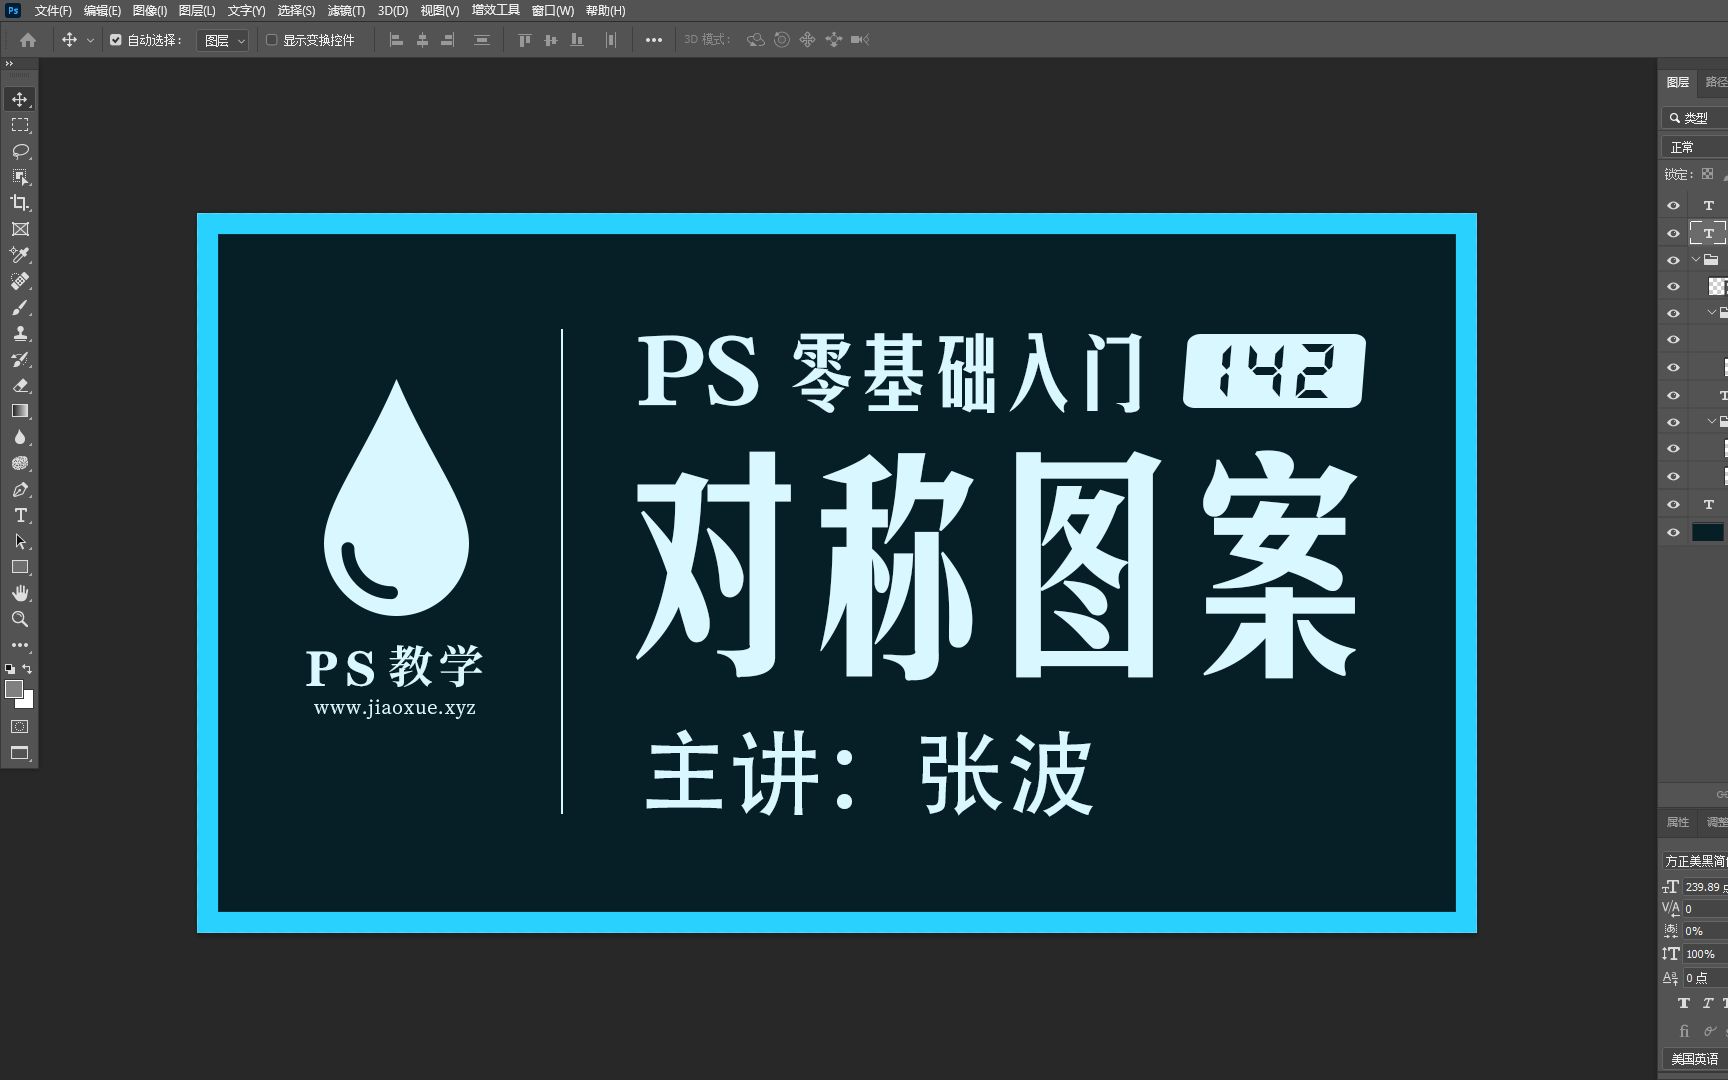Open the 类型 layer filter dropdown
Viewport: 1728px width, 1080px height.
[1695, 118]
